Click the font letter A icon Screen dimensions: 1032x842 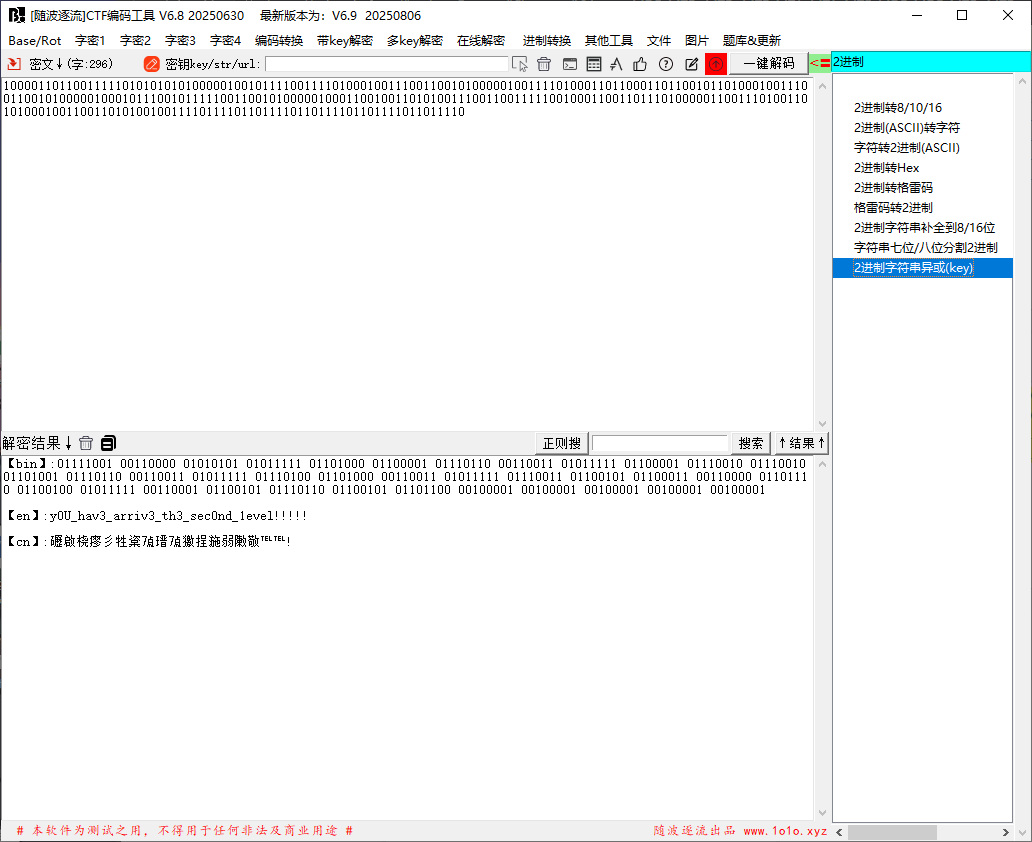[x=617, y=64]
